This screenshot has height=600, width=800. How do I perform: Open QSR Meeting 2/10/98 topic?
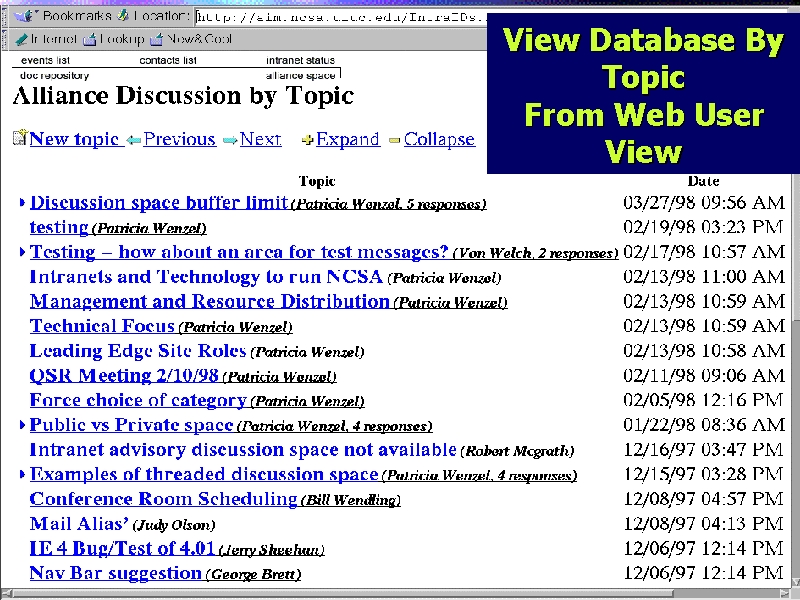124,376
